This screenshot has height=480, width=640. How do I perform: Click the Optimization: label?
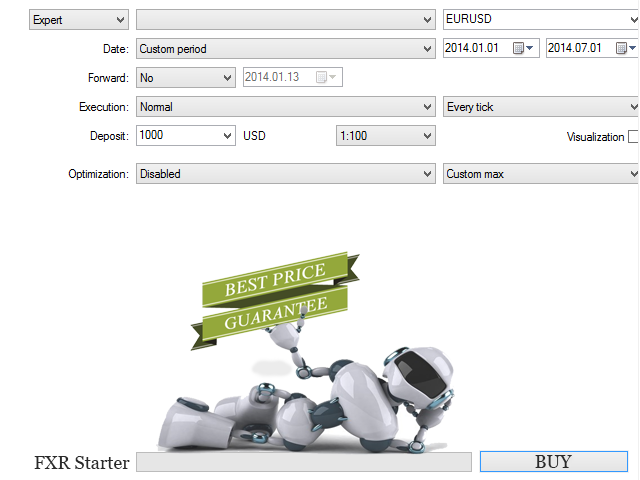click(98, 174)
